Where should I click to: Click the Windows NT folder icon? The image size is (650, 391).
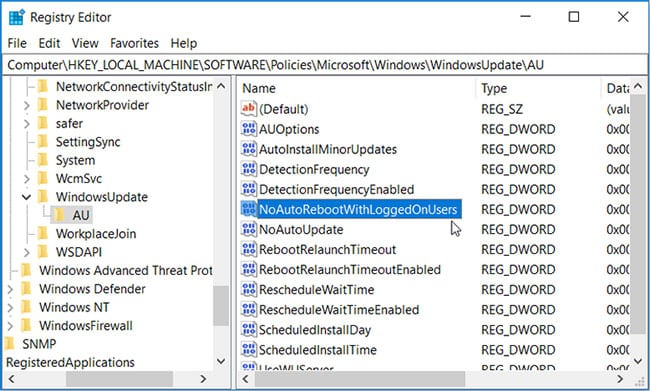pos(26,307)
